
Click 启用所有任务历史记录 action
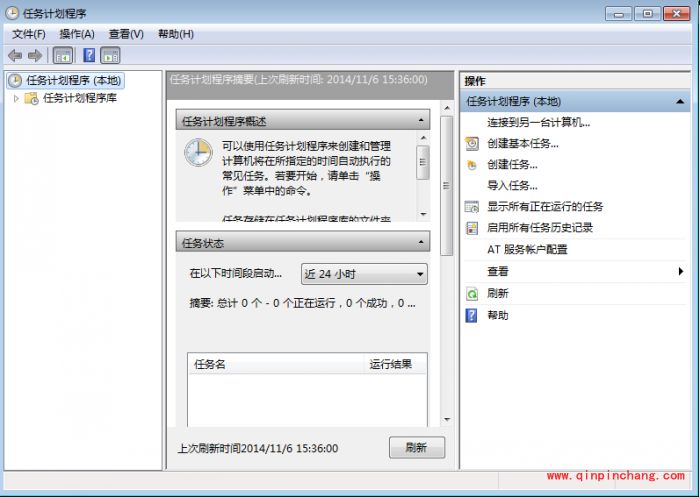[x=540, y=227]
